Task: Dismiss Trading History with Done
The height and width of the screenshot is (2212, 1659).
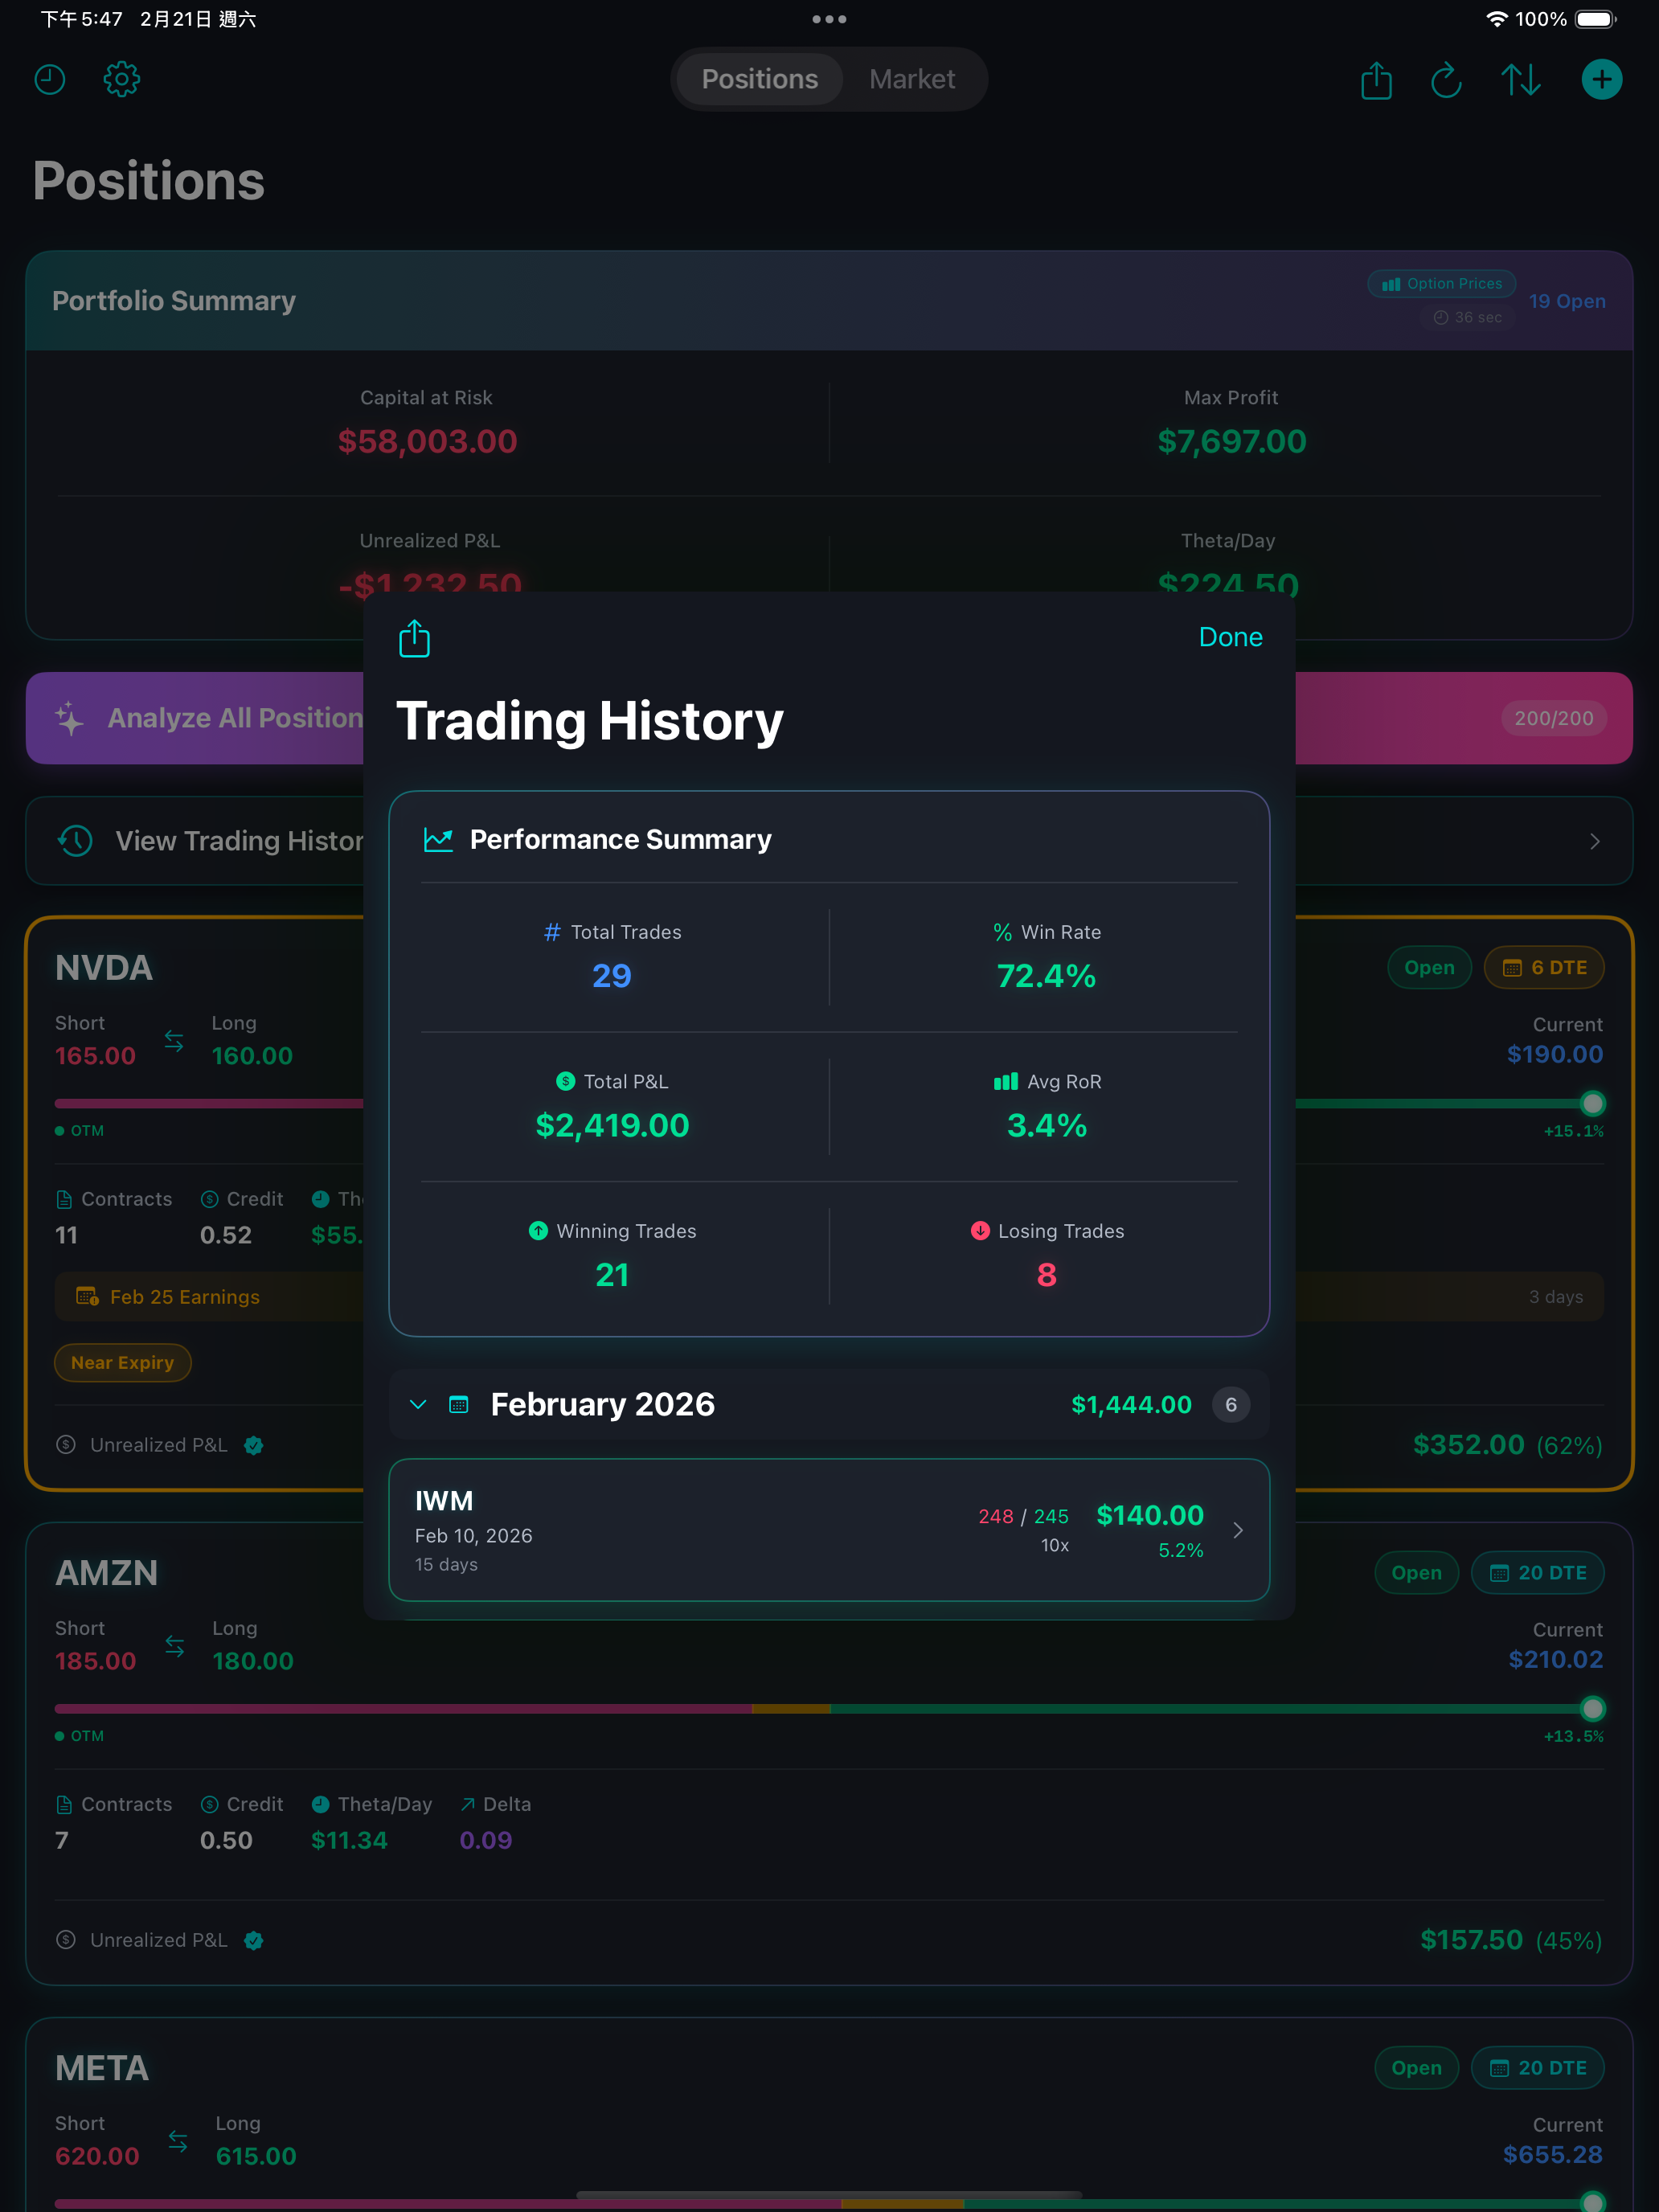Action: (x=1230, y=637)
